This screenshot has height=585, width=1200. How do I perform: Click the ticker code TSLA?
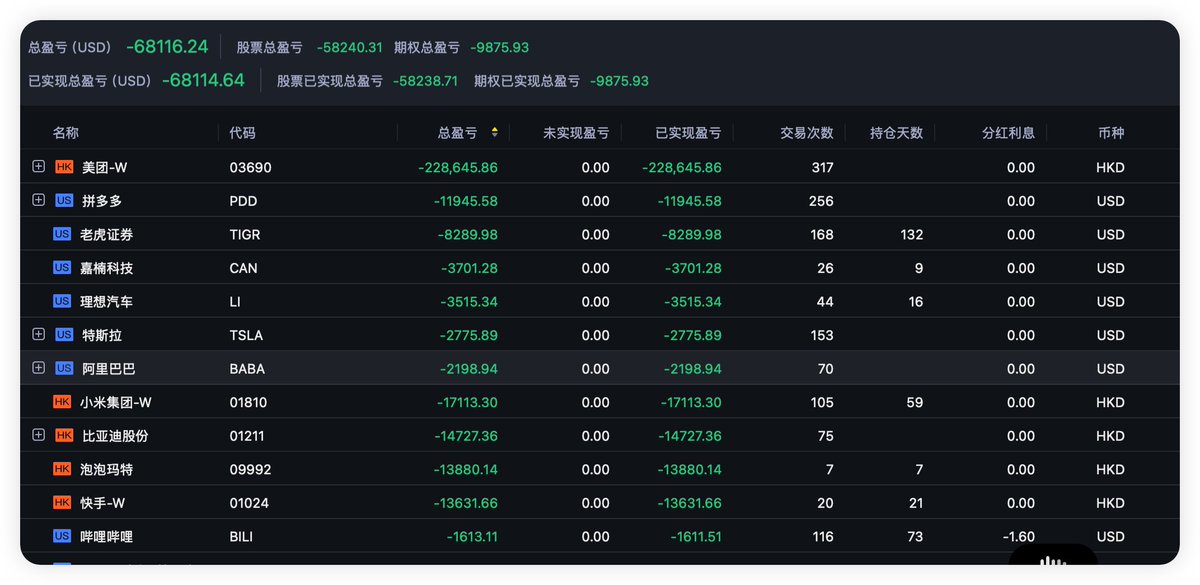246,335
